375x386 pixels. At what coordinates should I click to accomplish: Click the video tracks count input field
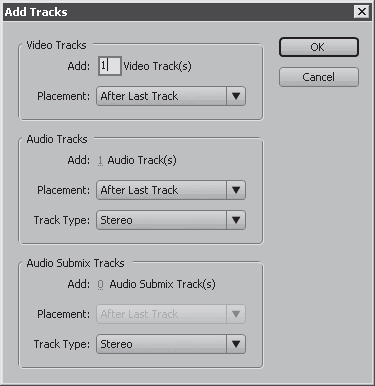(x=110, y=66)
